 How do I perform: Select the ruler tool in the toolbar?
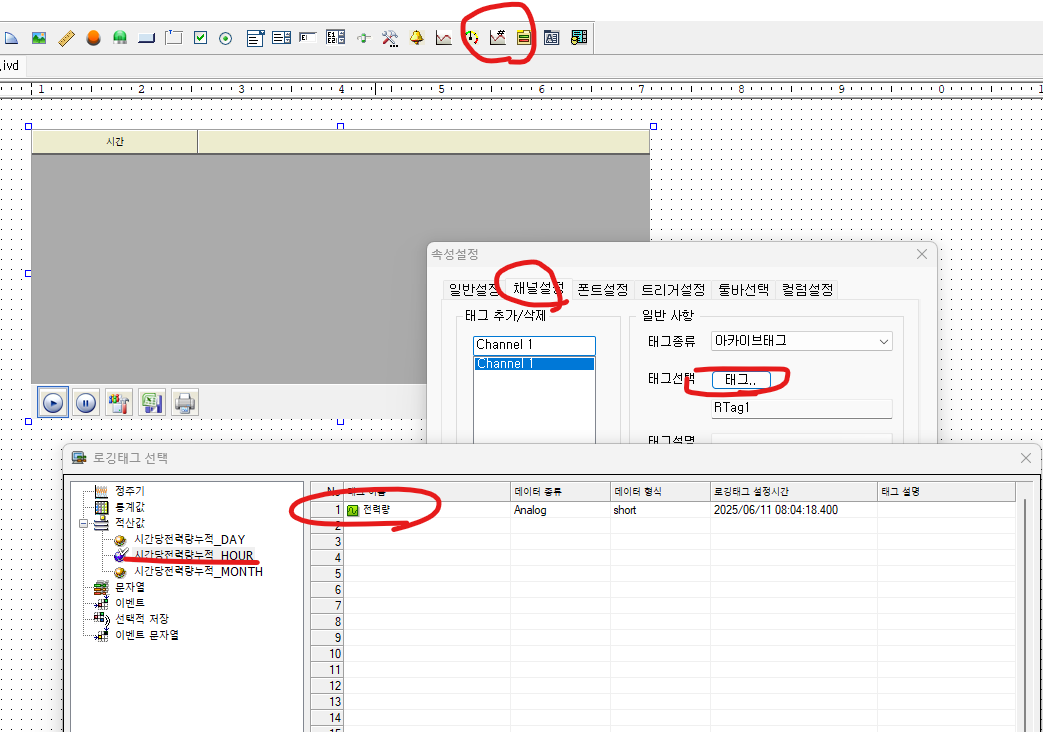point(66,37)
